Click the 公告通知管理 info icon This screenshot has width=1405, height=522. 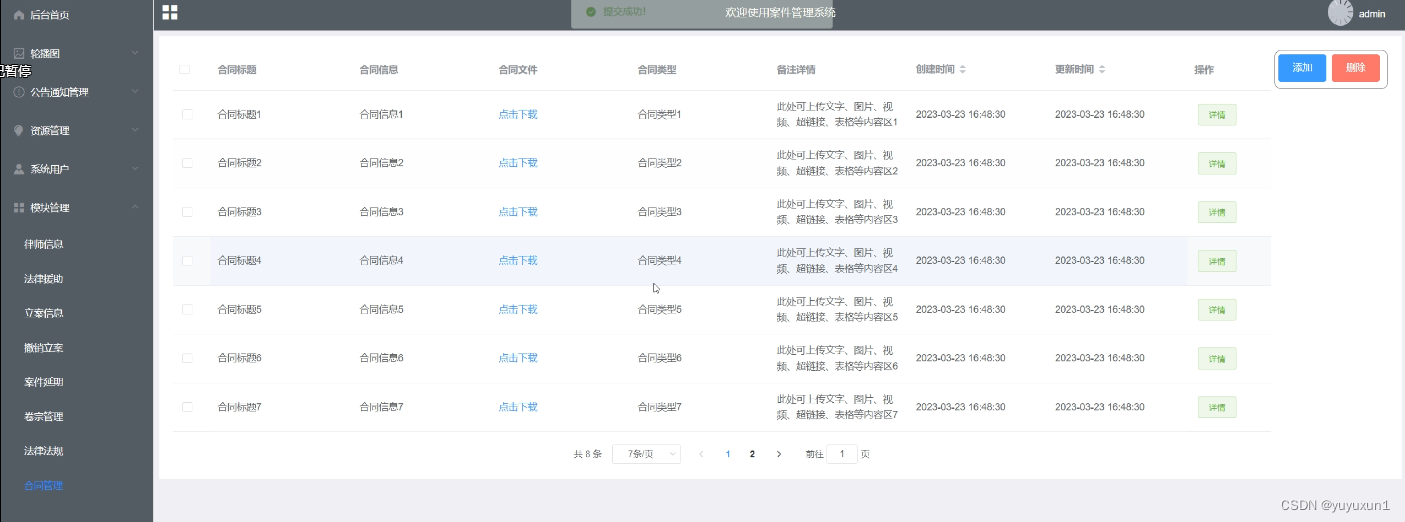pyautogui.click(x=19, y=92)
